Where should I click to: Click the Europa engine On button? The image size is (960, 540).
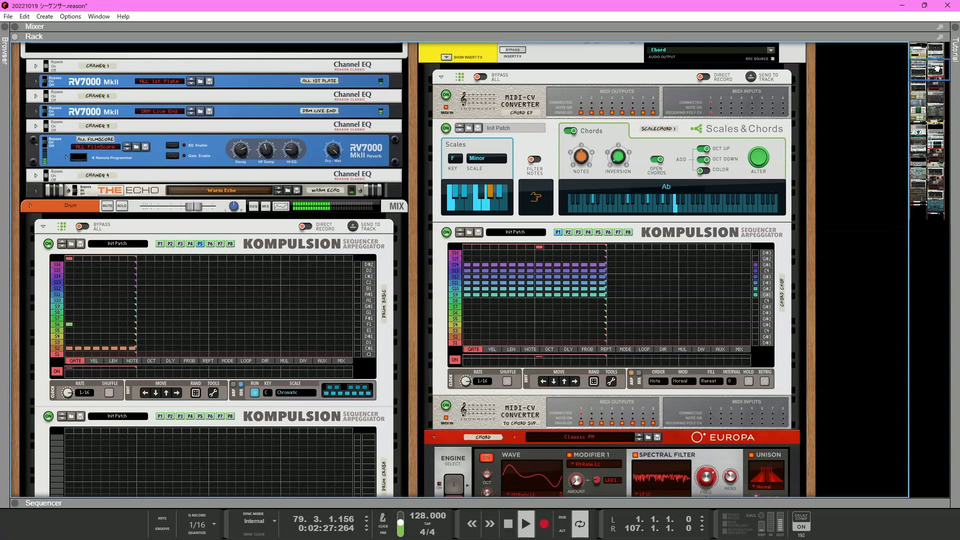tap(486, 457)
